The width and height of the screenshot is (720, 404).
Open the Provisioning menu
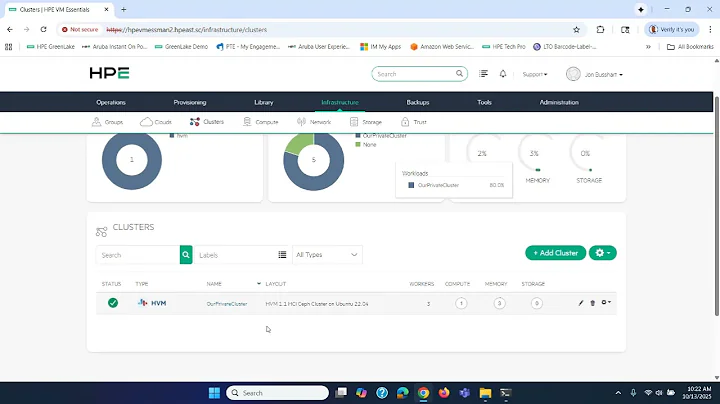[190, 102]
